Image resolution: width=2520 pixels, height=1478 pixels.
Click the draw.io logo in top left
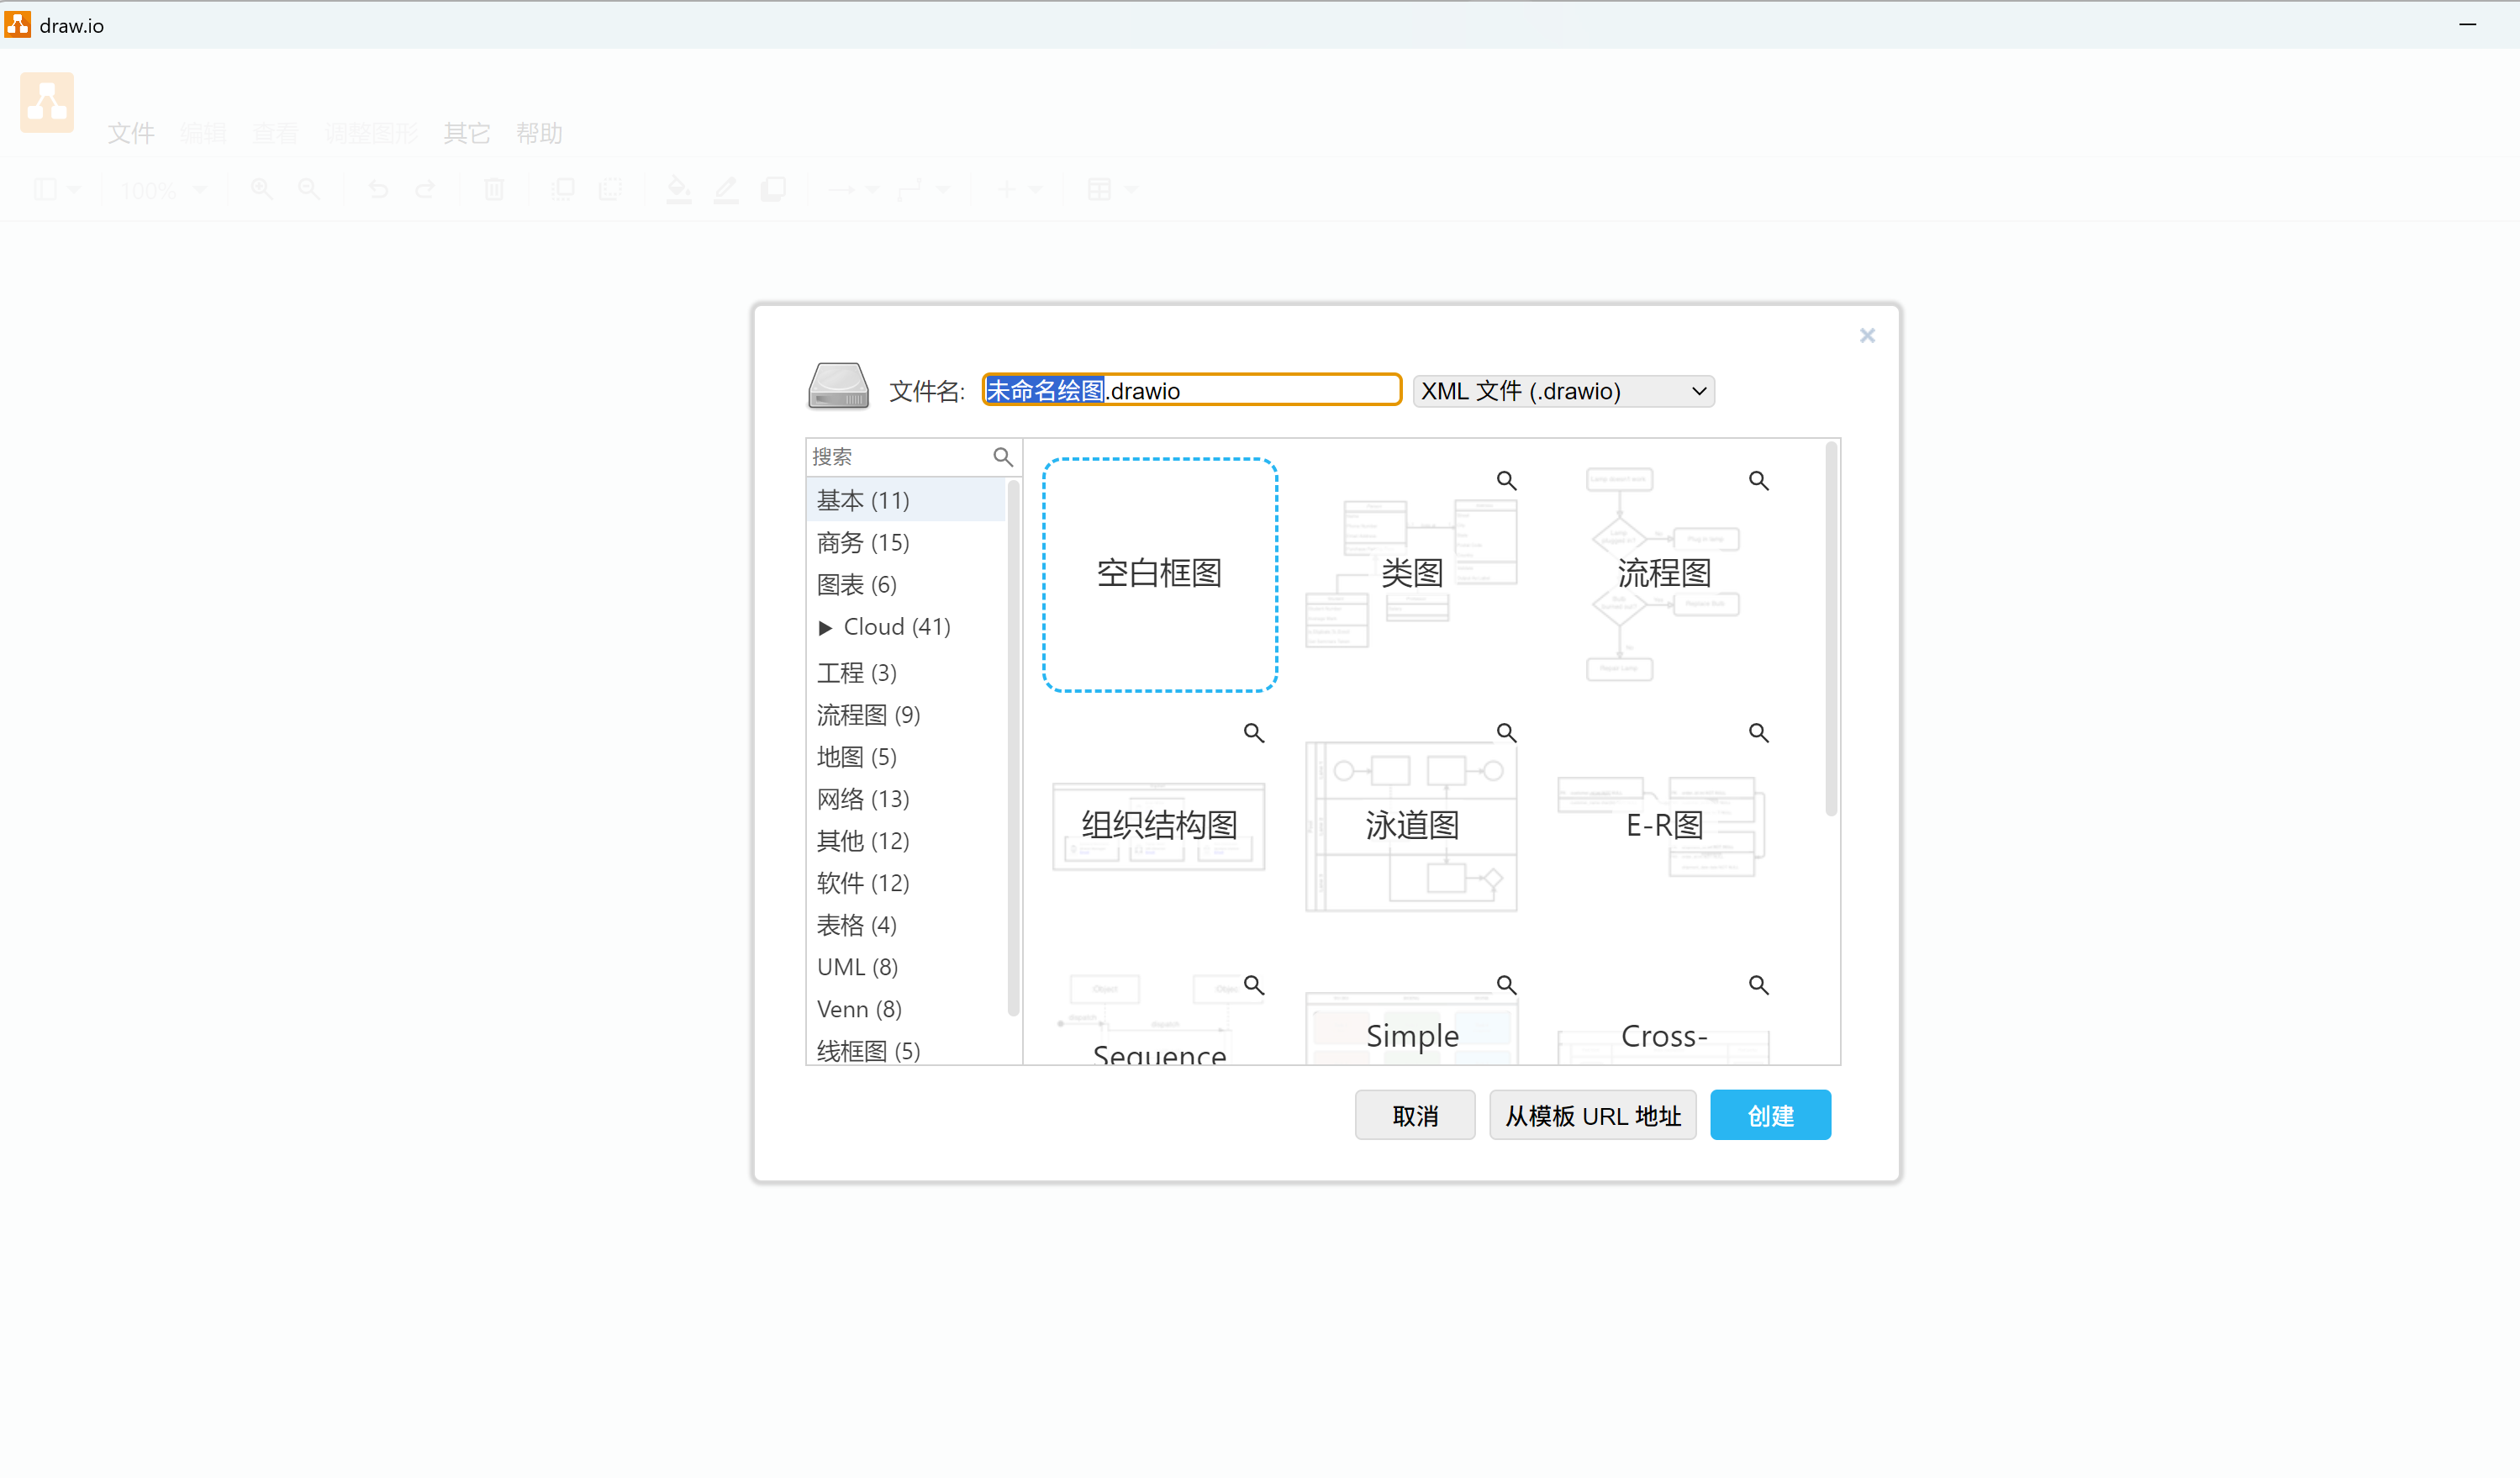coord(47,102)
